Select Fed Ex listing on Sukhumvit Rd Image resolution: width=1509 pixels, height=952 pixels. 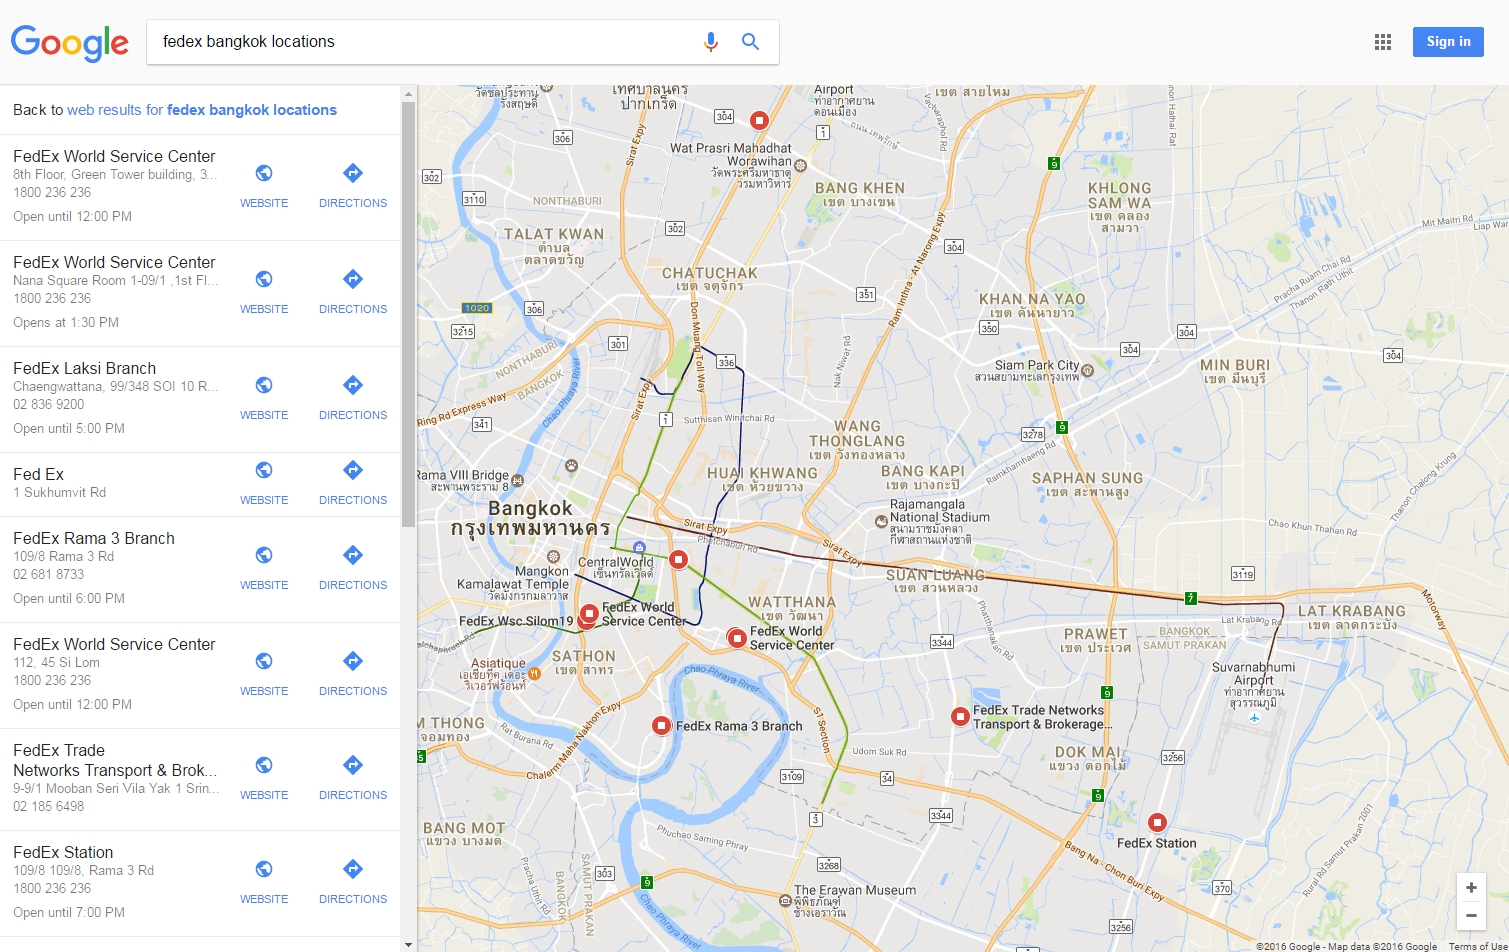coord(38,474)
